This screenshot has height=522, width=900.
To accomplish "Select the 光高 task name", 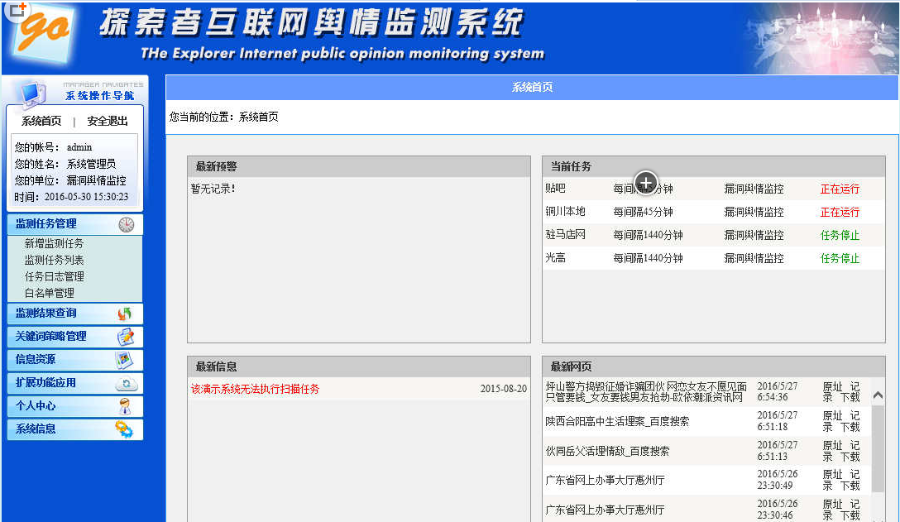I will click(x=555, y=258).
